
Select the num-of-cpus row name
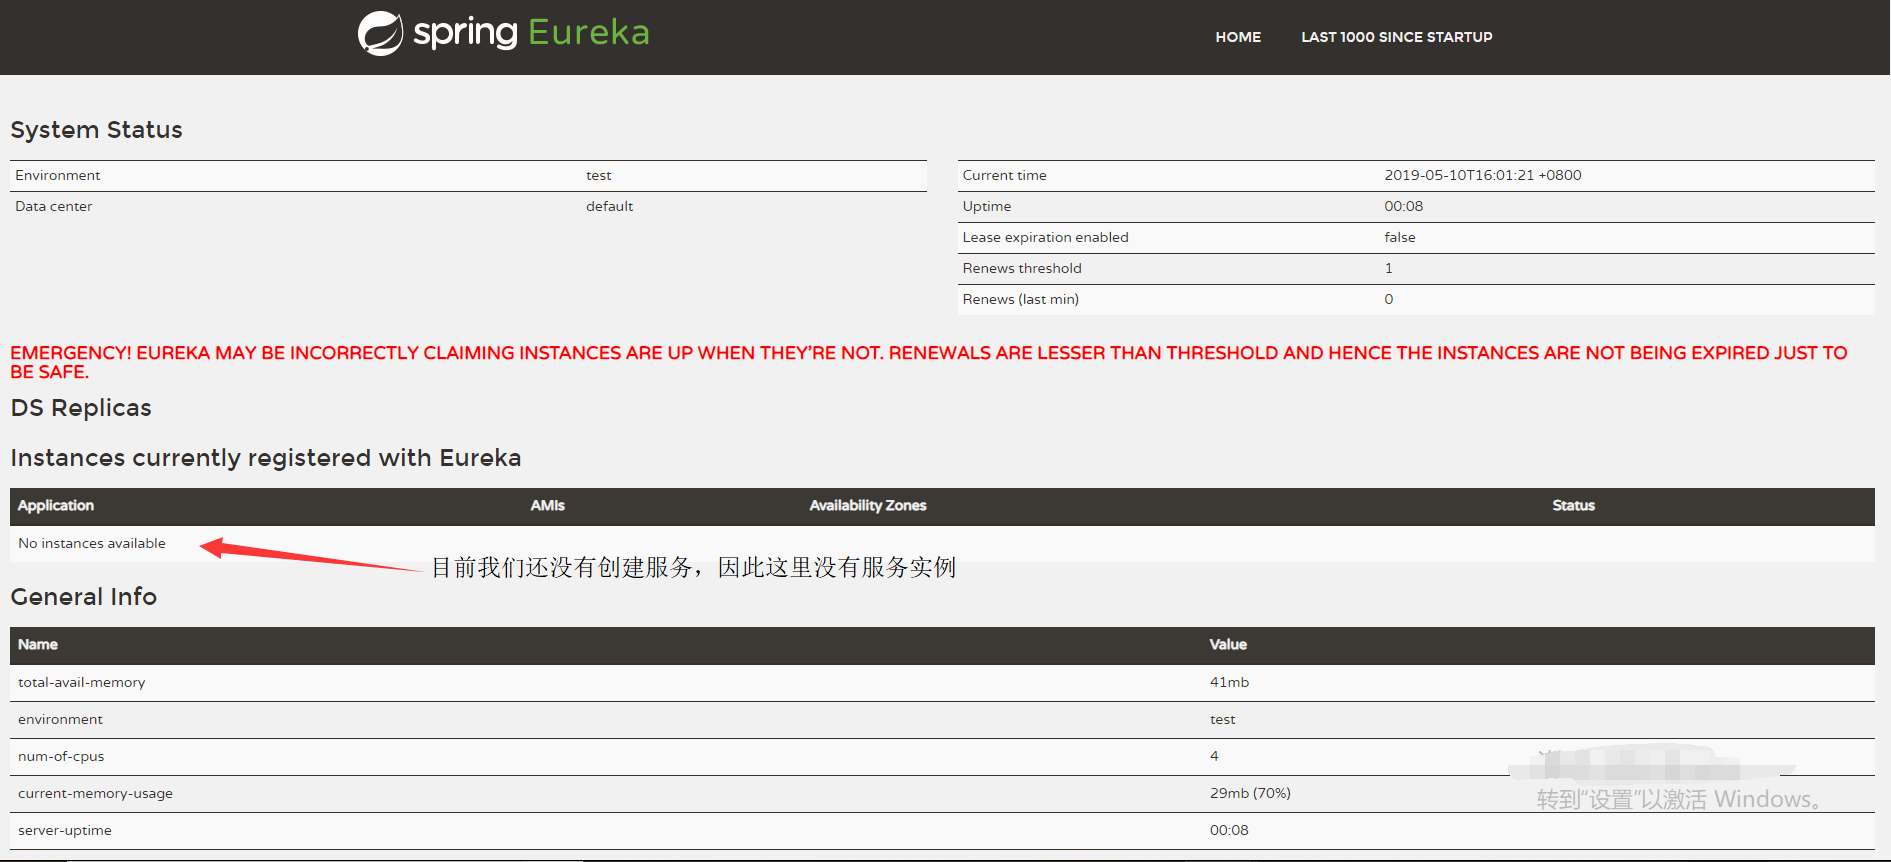click(61, 756)
